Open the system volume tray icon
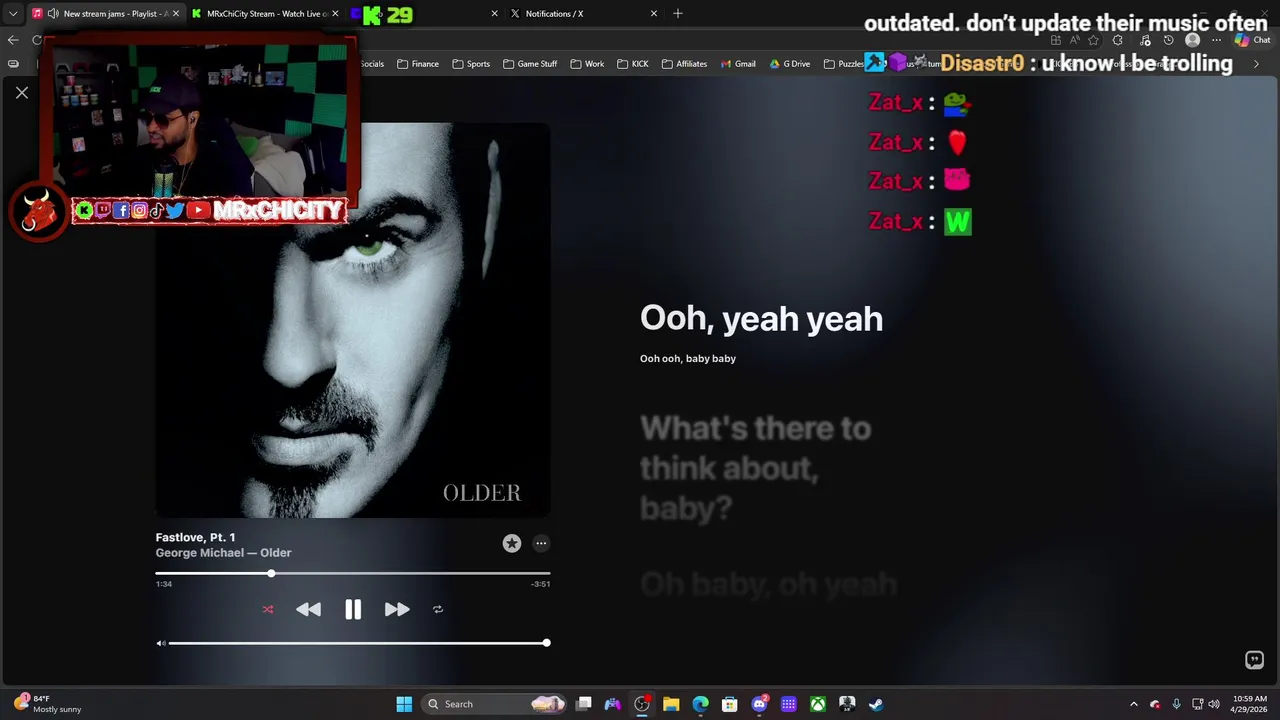The height and width of the screenshot is (720, 1280). point(1213,704)
